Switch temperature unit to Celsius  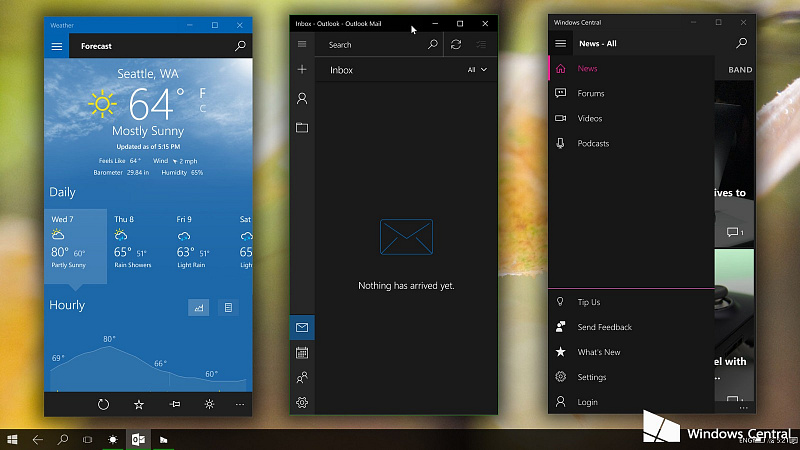[203, 108]
